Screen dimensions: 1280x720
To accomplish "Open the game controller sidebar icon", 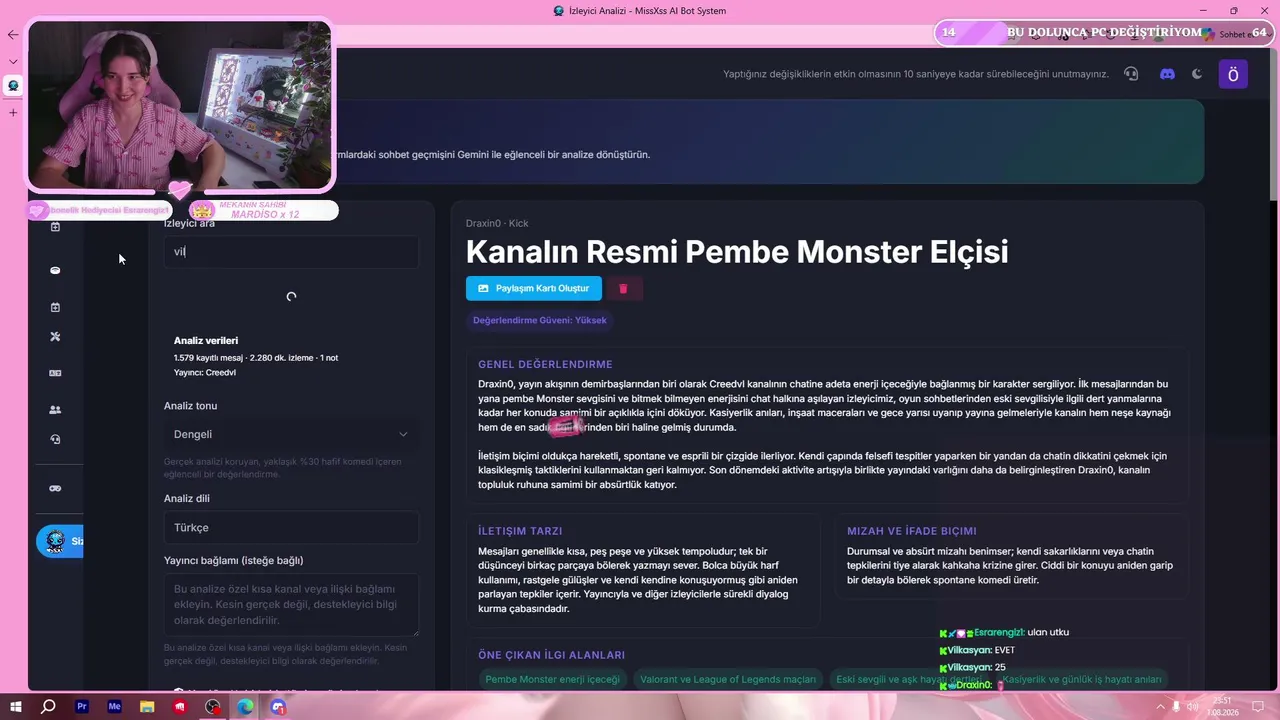I will (55, 488).
